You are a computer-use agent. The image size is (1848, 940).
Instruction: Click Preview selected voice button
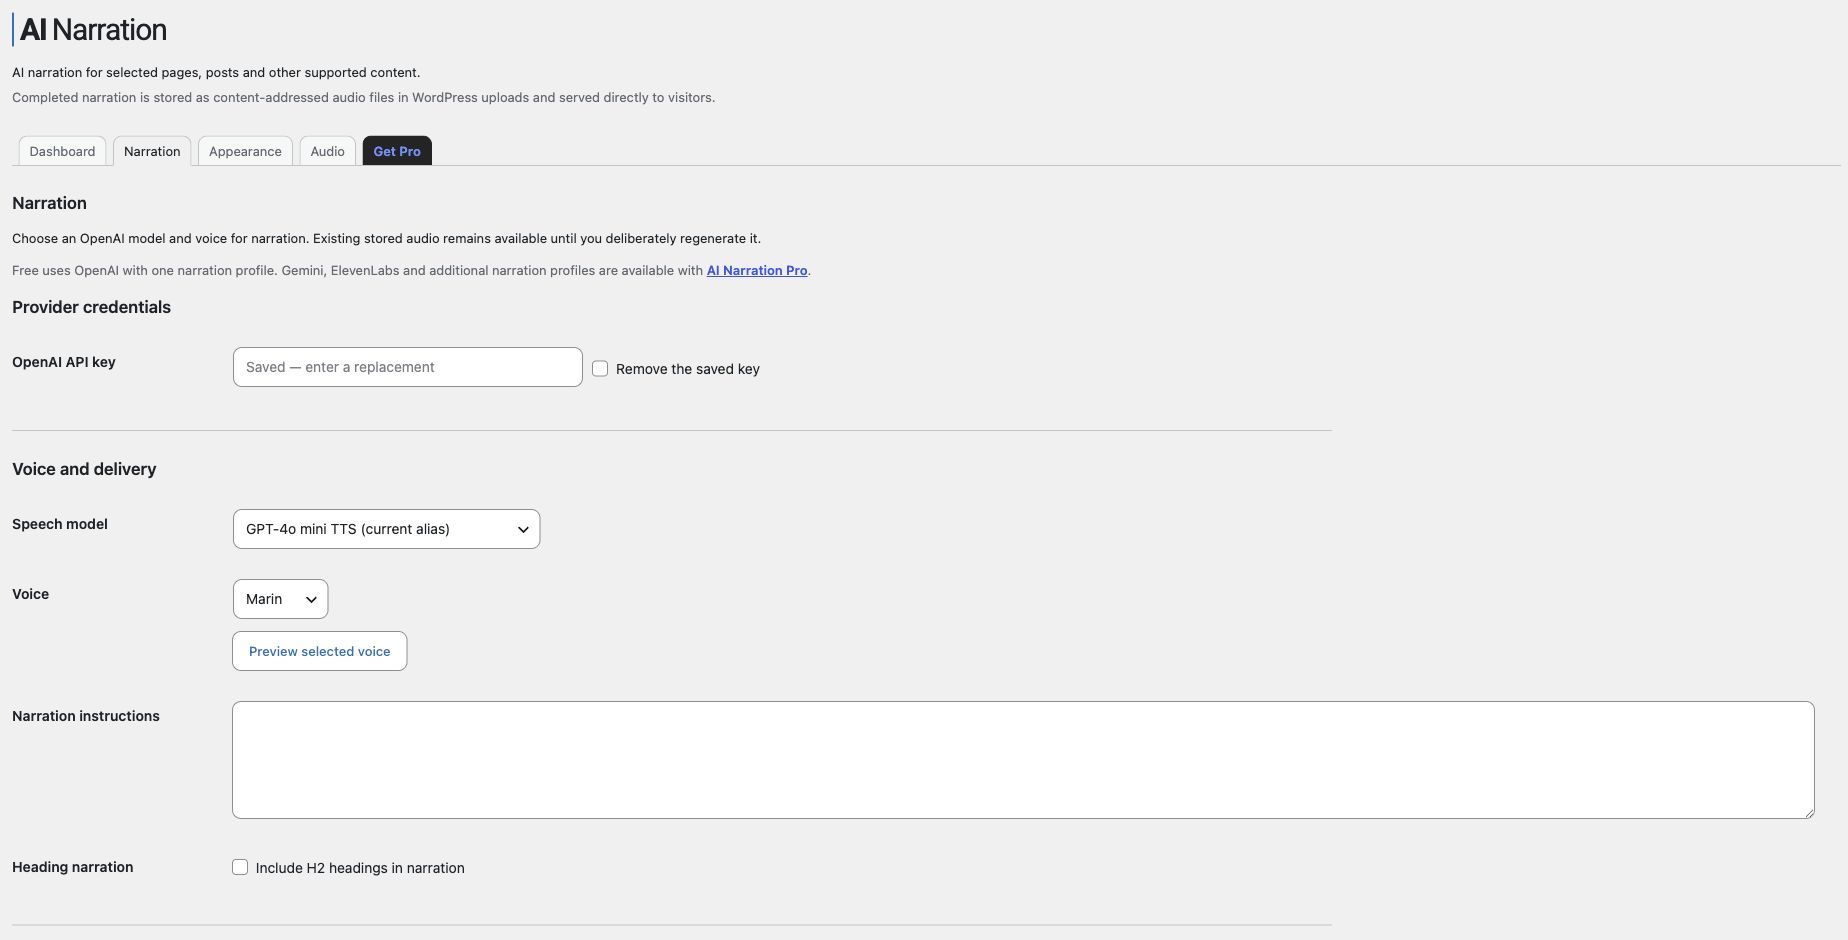(x=319, y=651)
